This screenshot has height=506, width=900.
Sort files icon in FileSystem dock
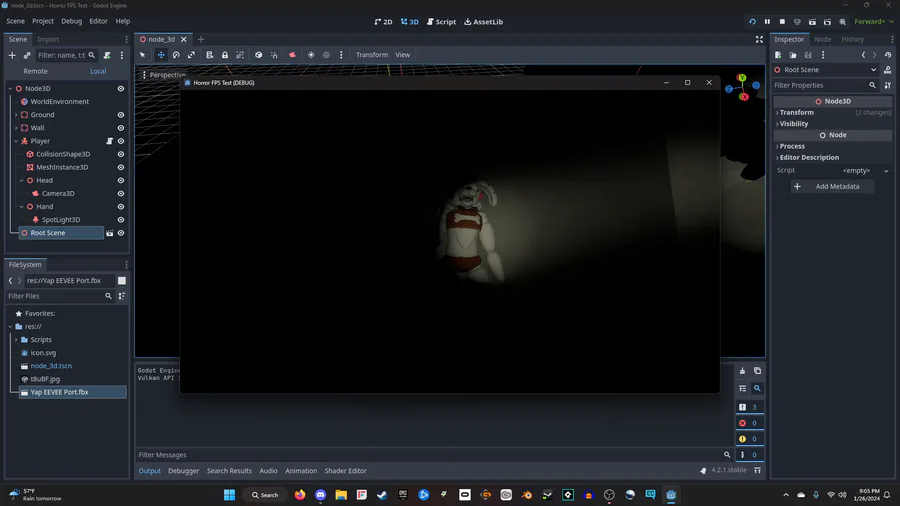122,296
